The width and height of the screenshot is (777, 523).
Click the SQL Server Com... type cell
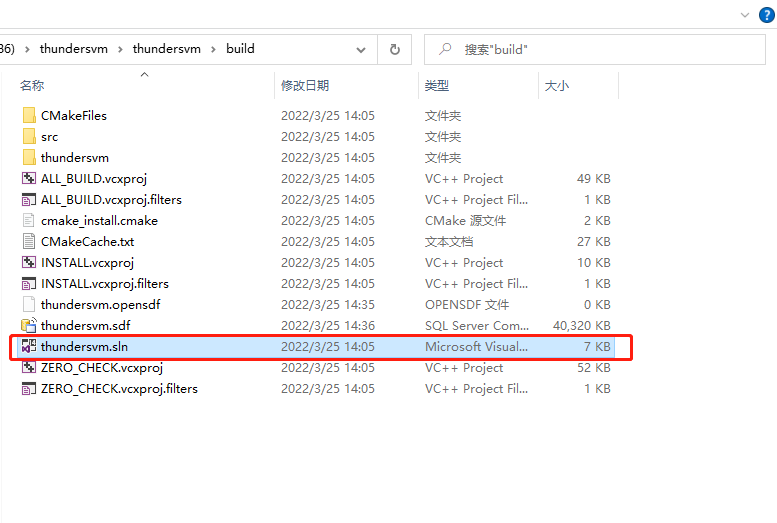[477, 326]
